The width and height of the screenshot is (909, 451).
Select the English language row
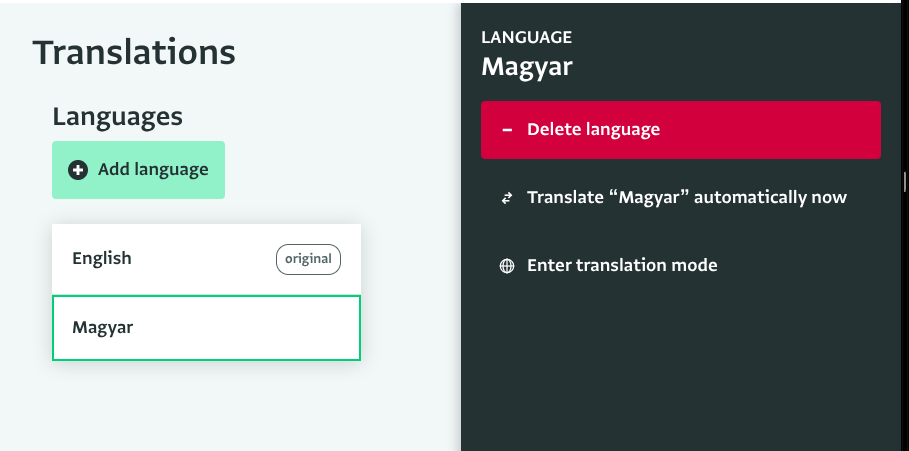click(206, 259)
